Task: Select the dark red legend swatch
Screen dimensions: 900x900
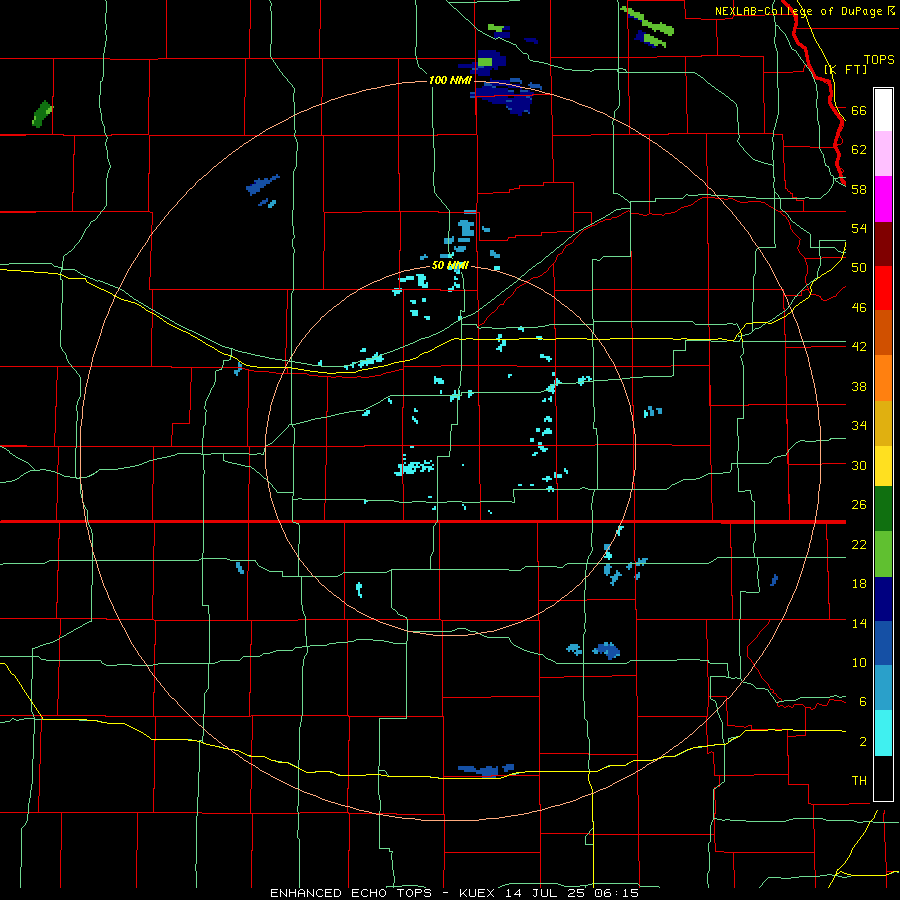Action: 883,244
